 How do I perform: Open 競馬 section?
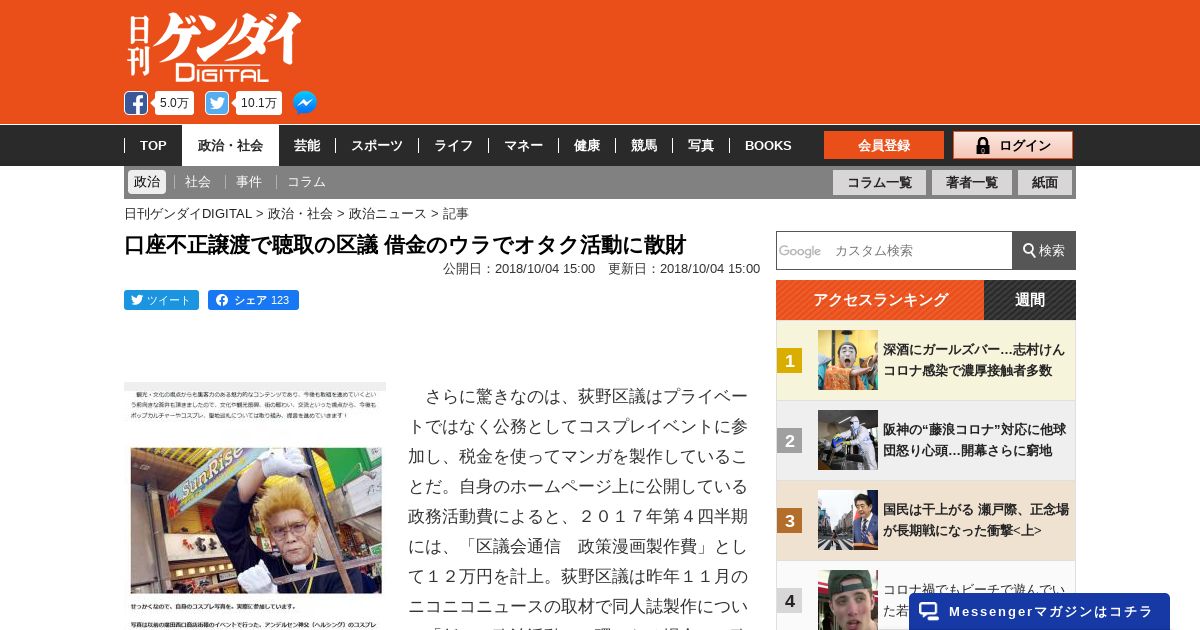tap(644, 145)
